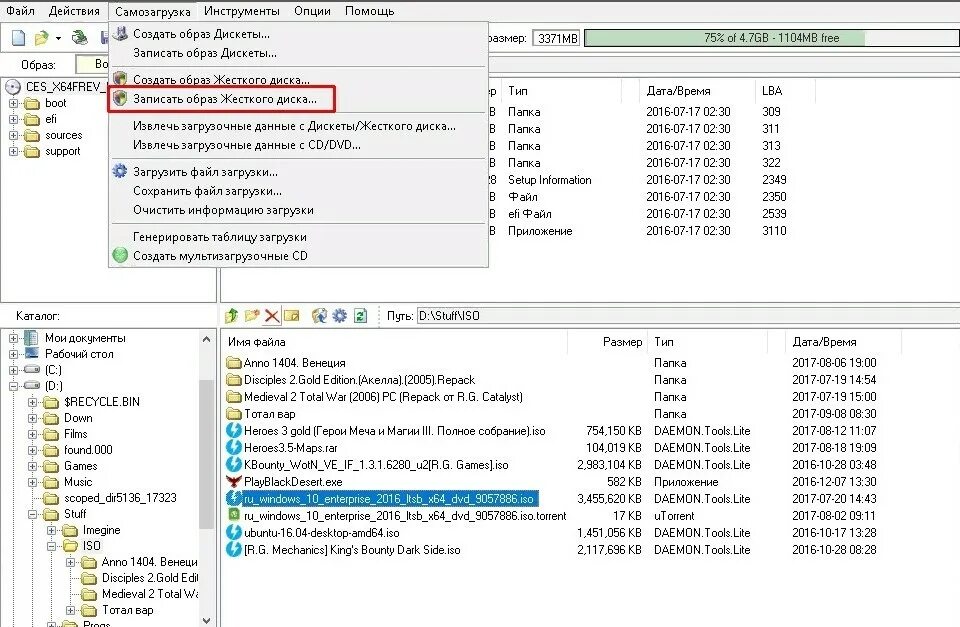Click the Рабочий стол icon in catalog tree

point(32,353)
